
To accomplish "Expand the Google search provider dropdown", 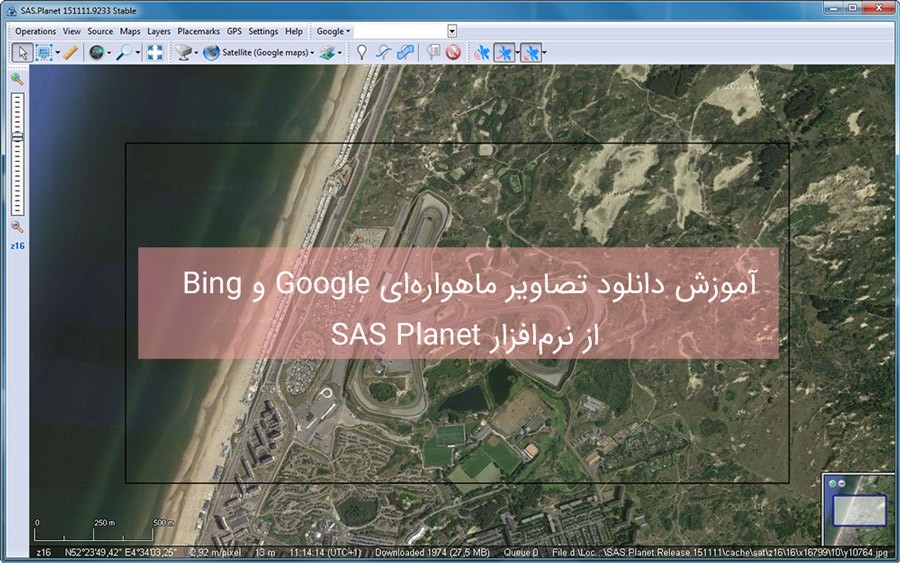I will coord(333,31).
